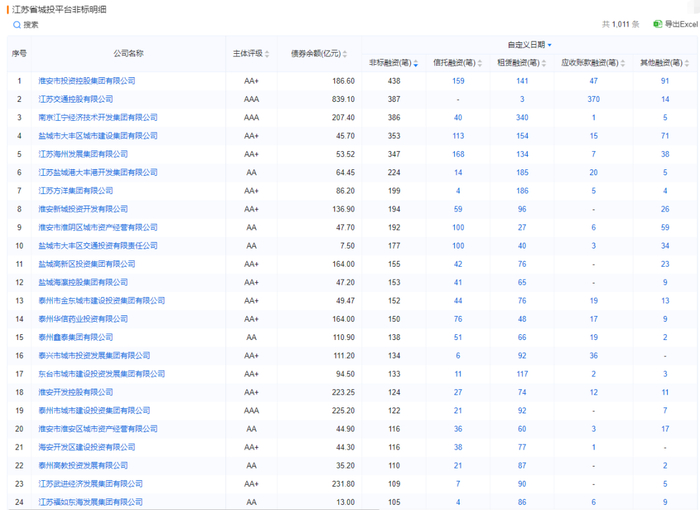700x510 pixels.
Task: Click the horizontal scrollbar at table bottom
Action: [x=192, y=509]
